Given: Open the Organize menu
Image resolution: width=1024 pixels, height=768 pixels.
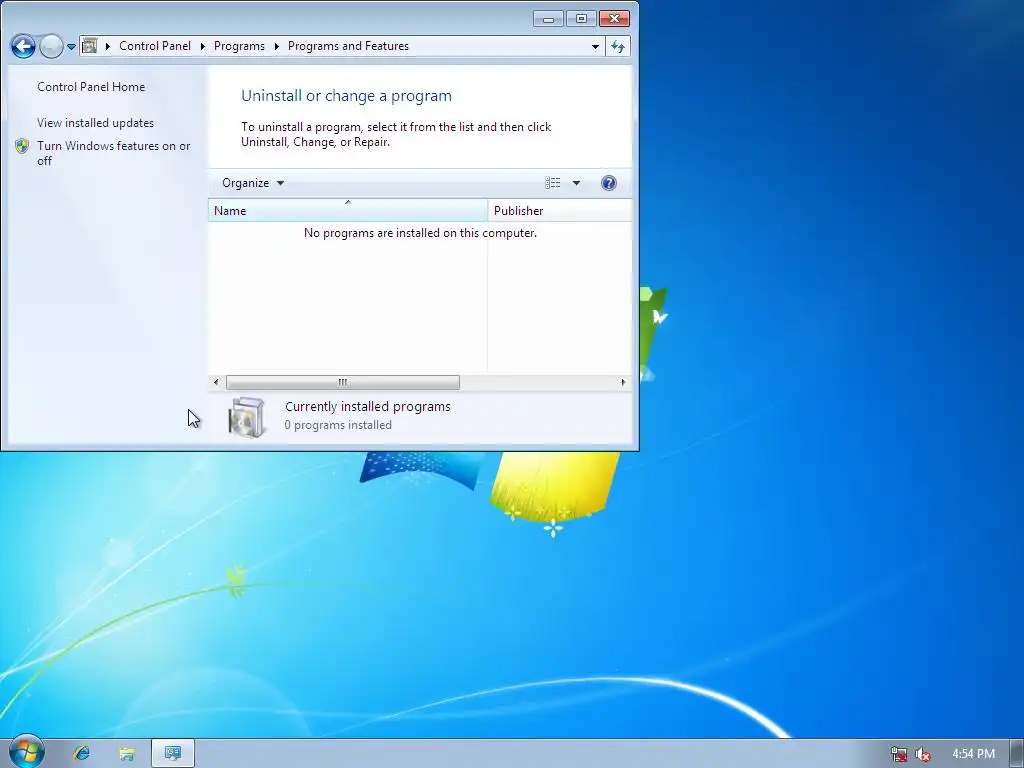Looking at the screenshot, I should pyautogui.click(x=253, y=183).
